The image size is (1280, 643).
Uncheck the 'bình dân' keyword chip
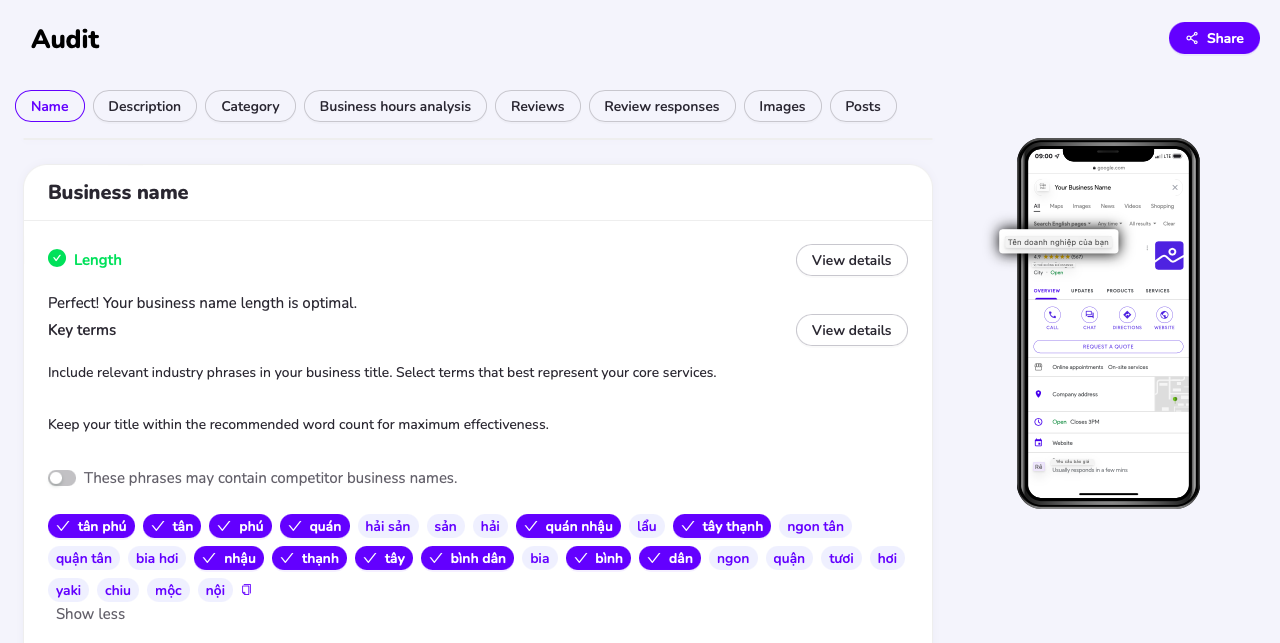(x=467, y=558)
